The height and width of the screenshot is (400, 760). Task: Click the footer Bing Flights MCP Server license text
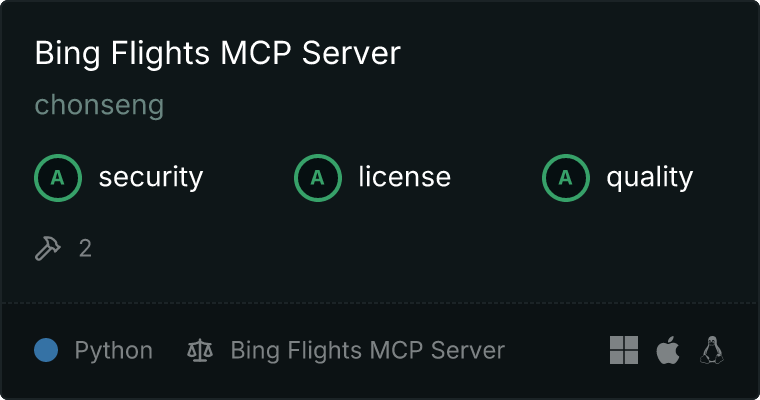pyautogui.click(x=367, y=351)
